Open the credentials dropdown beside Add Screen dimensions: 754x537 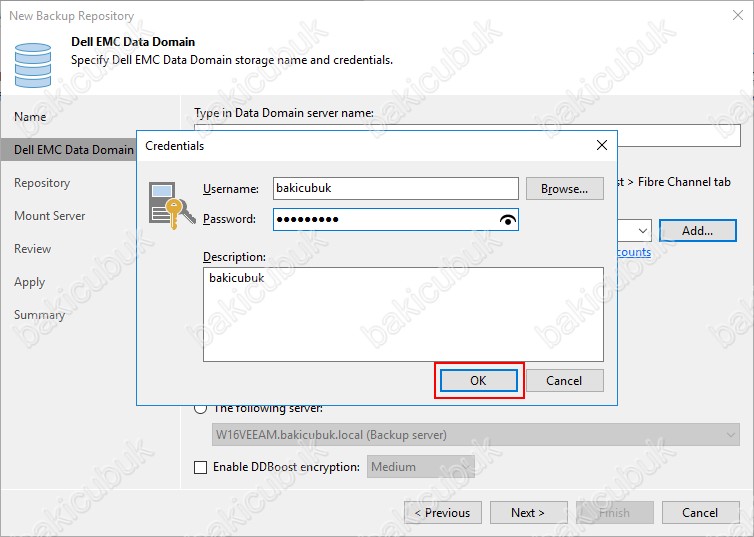click(x=642, y=231)
